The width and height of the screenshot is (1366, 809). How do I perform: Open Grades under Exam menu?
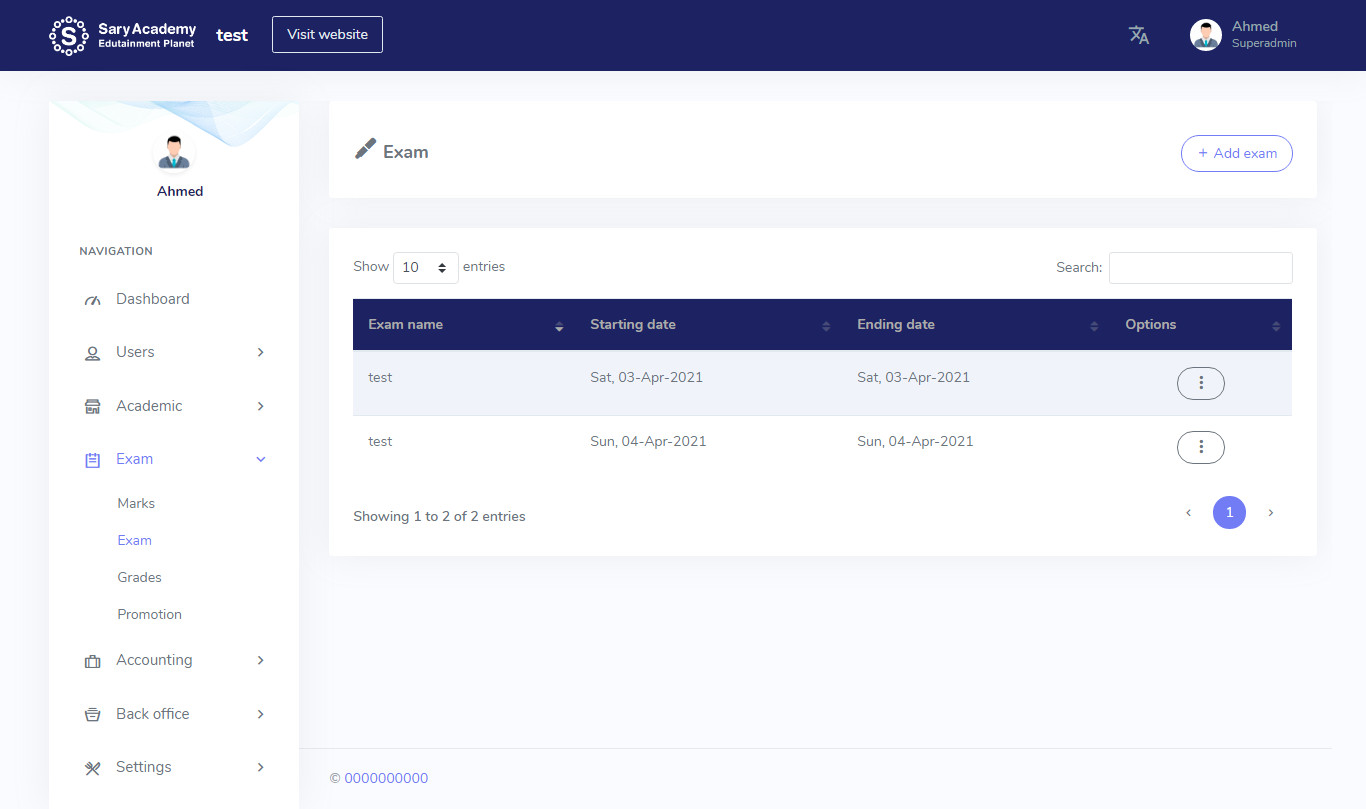pyautogui.click(x=139, y=577)
